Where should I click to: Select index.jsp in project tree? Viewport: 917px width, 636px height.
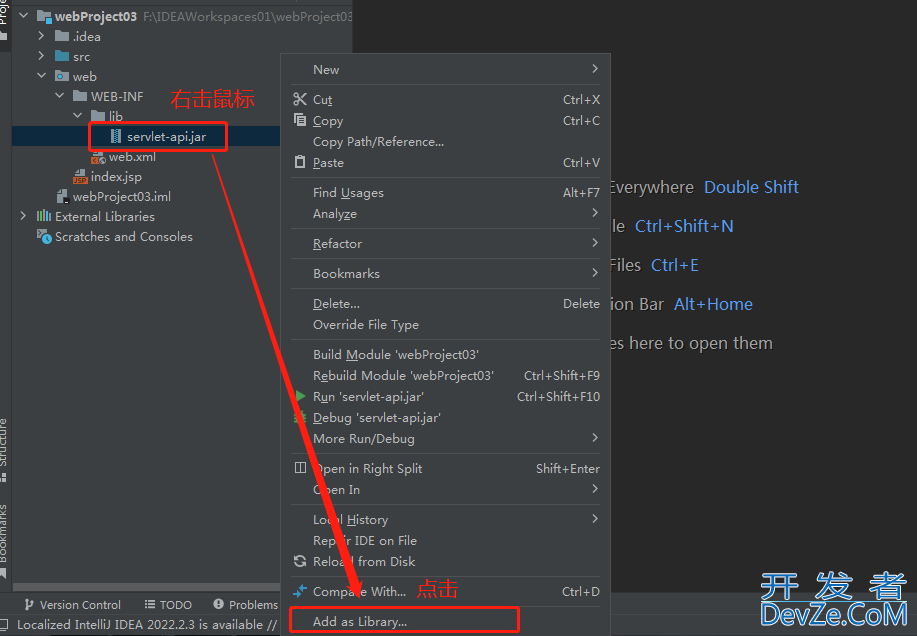[x=116, y=177]
